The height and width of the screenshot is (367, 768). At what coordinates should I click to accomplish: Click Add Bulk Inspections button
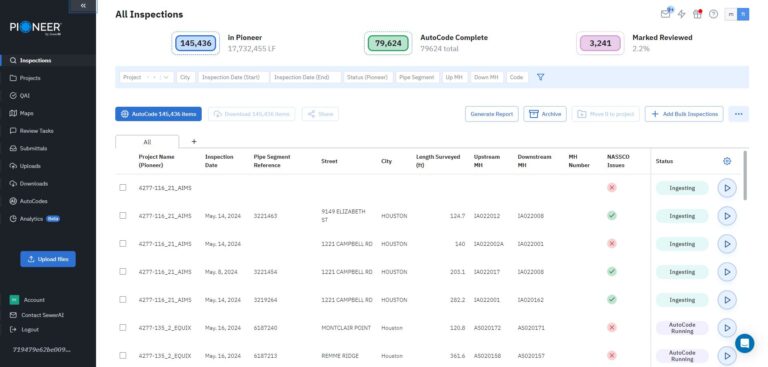pos(684,114)
